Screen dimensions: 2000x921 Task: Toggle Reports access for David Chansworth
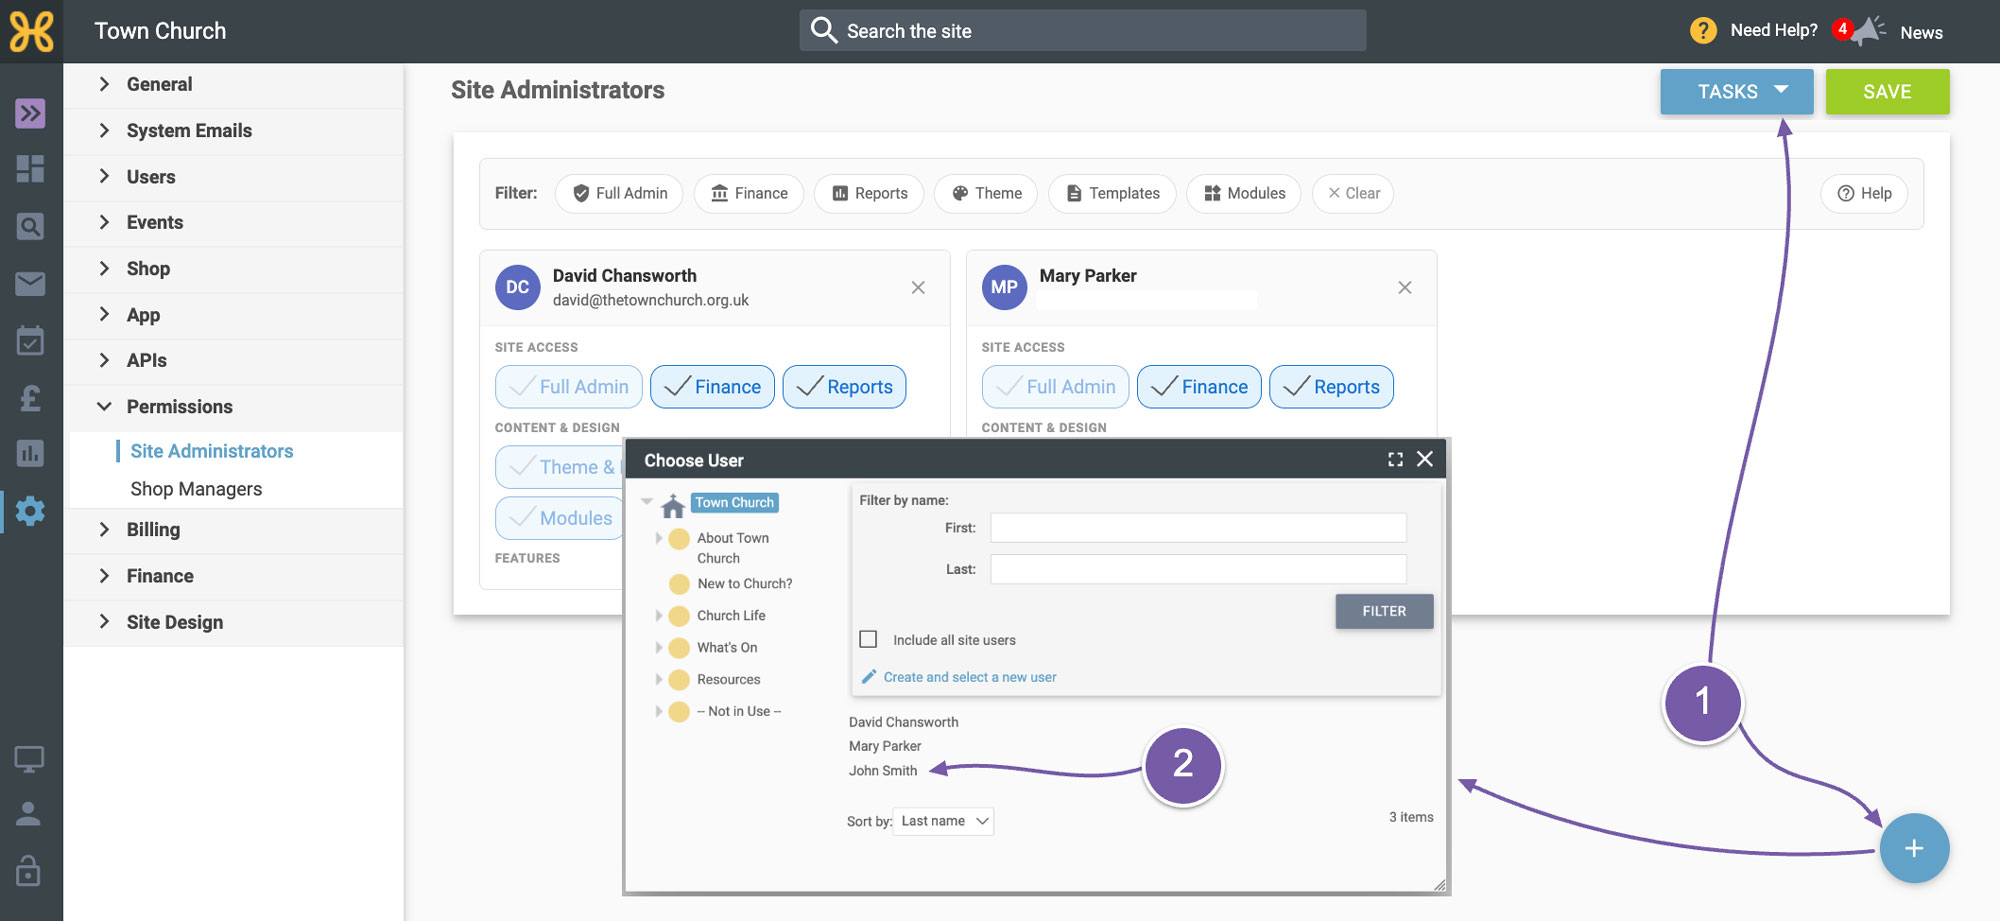(x=844, y=387)
